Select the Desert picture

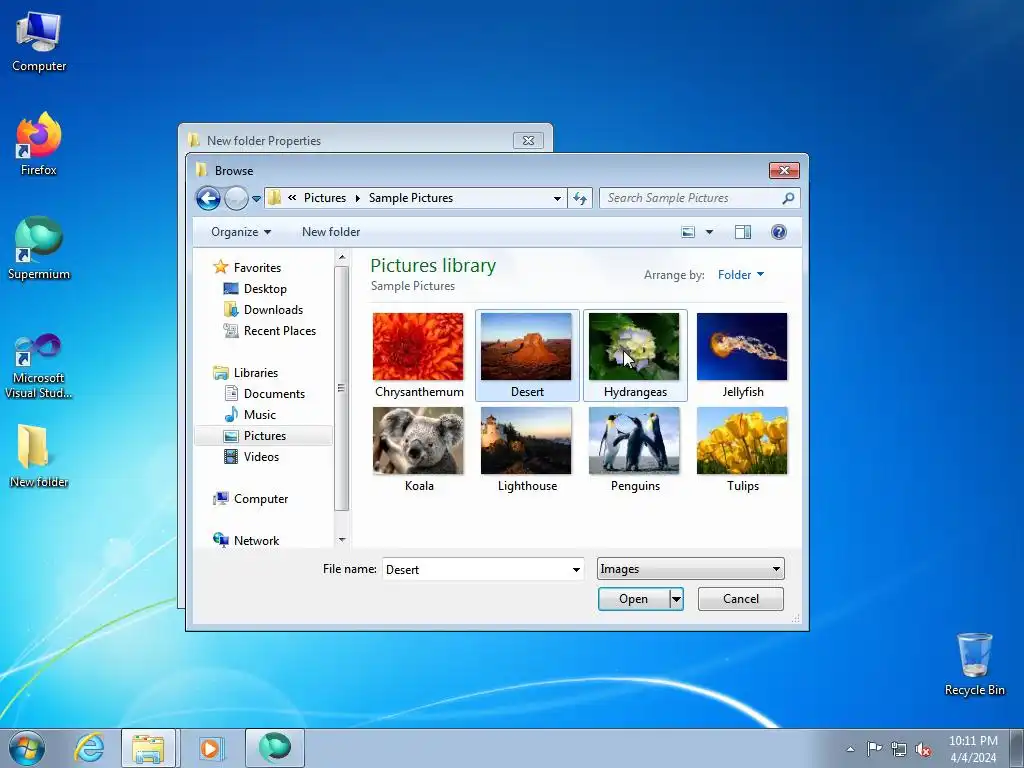click(x=527, y=355)
